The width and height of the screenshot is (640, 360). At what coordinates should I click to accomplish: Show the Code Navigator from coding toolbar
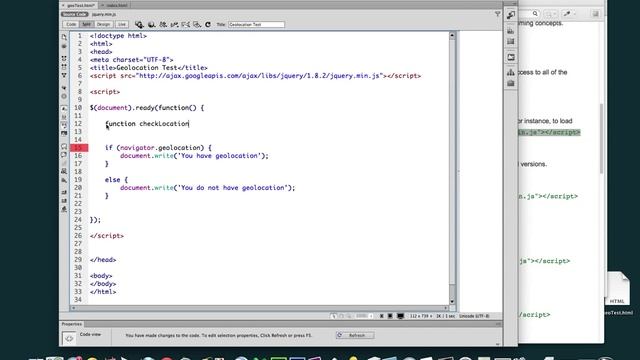tap(64, 46)
